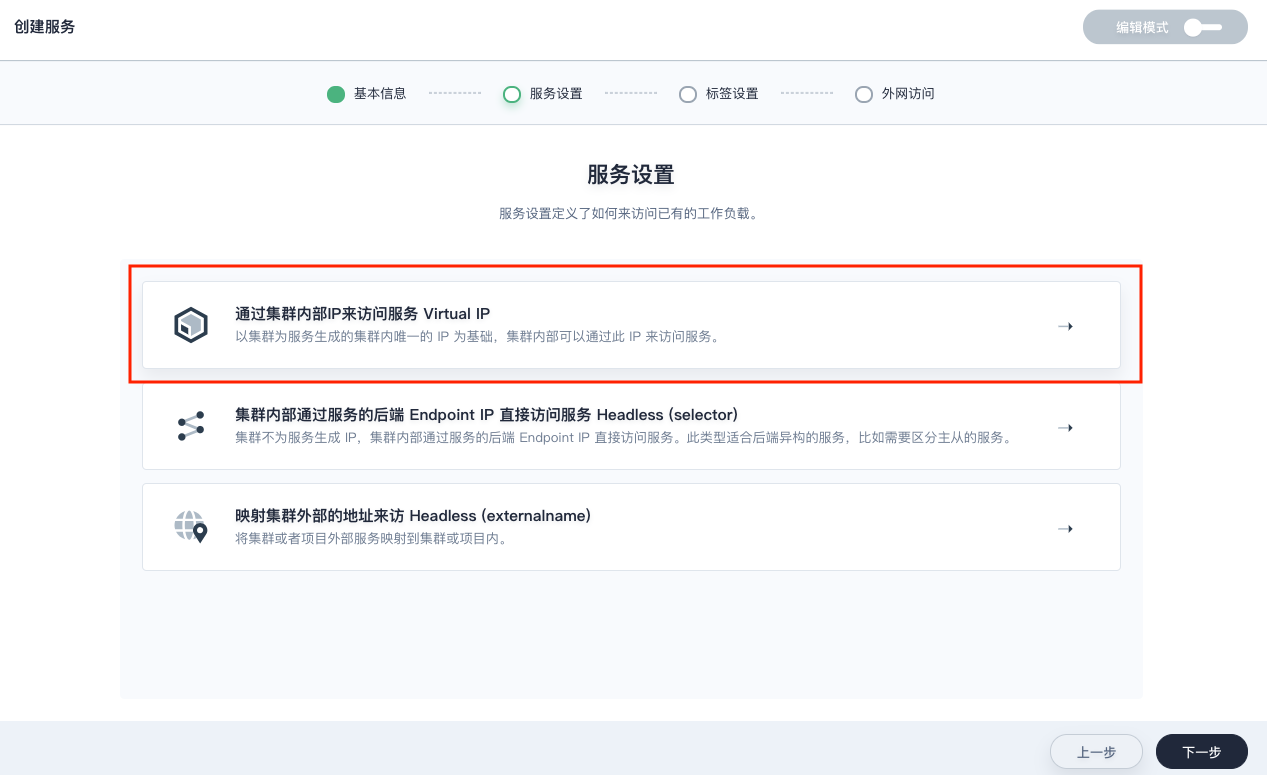Toggle the 编辑模式 switch
The height and width of the screenshot is (775, 1267).
(1202, 28)
